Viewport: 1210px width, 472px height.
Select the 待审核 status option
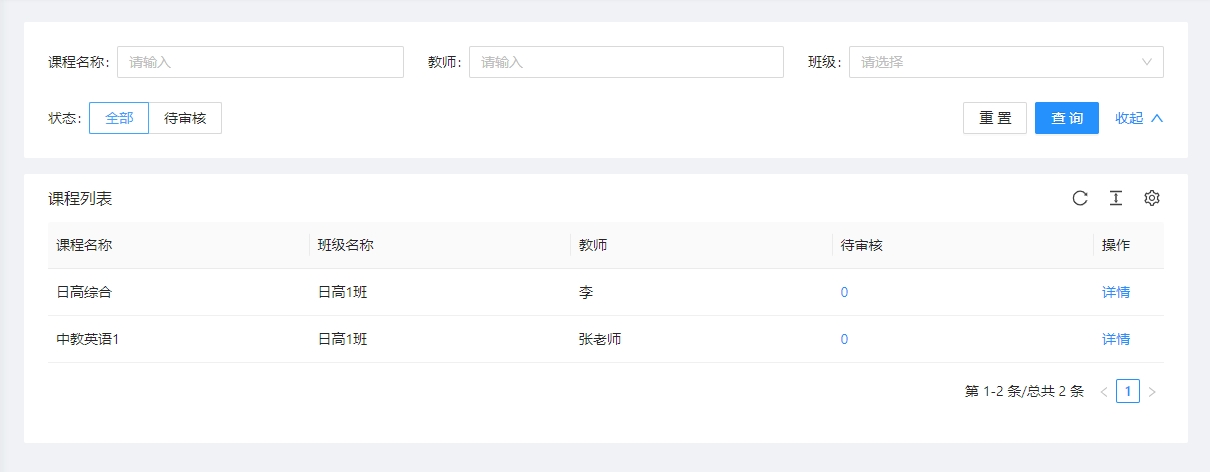coord(185,118)
